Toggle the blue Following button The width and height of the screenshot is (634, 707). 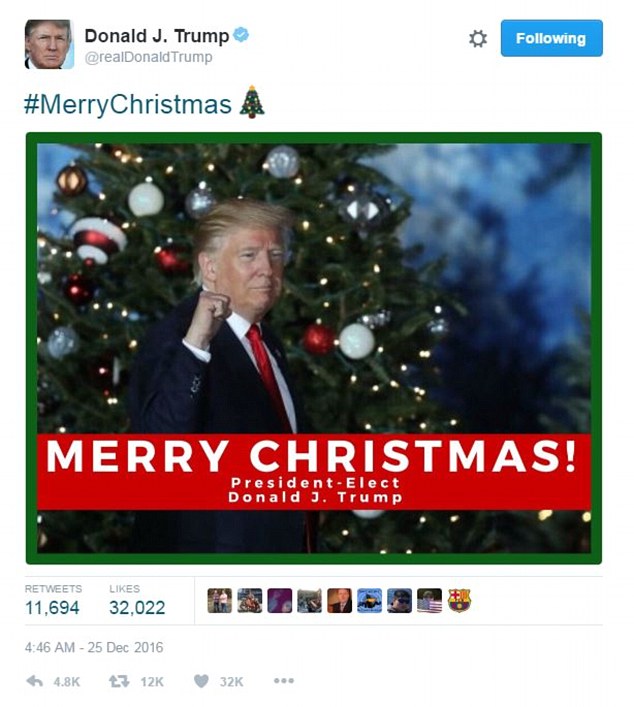click(x=551, y=38)
